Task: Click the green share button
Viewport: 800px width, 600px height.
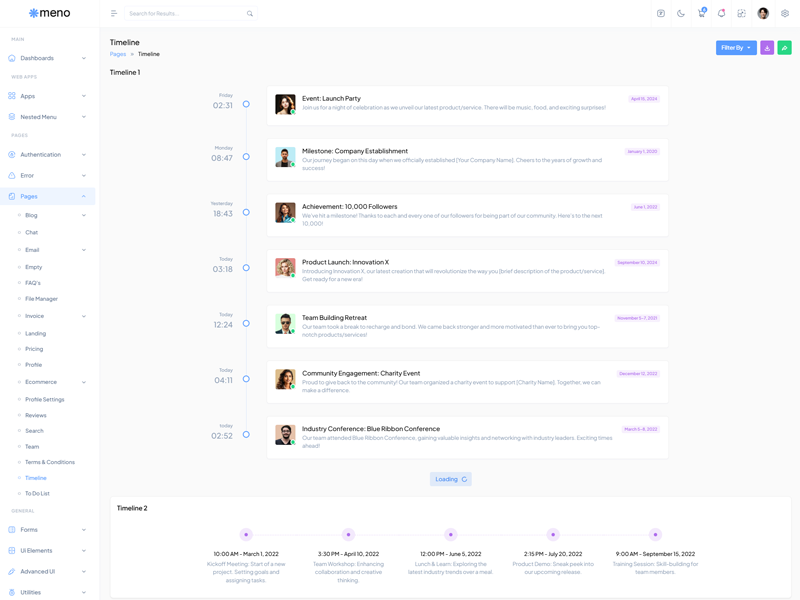Action: (784, 48)
